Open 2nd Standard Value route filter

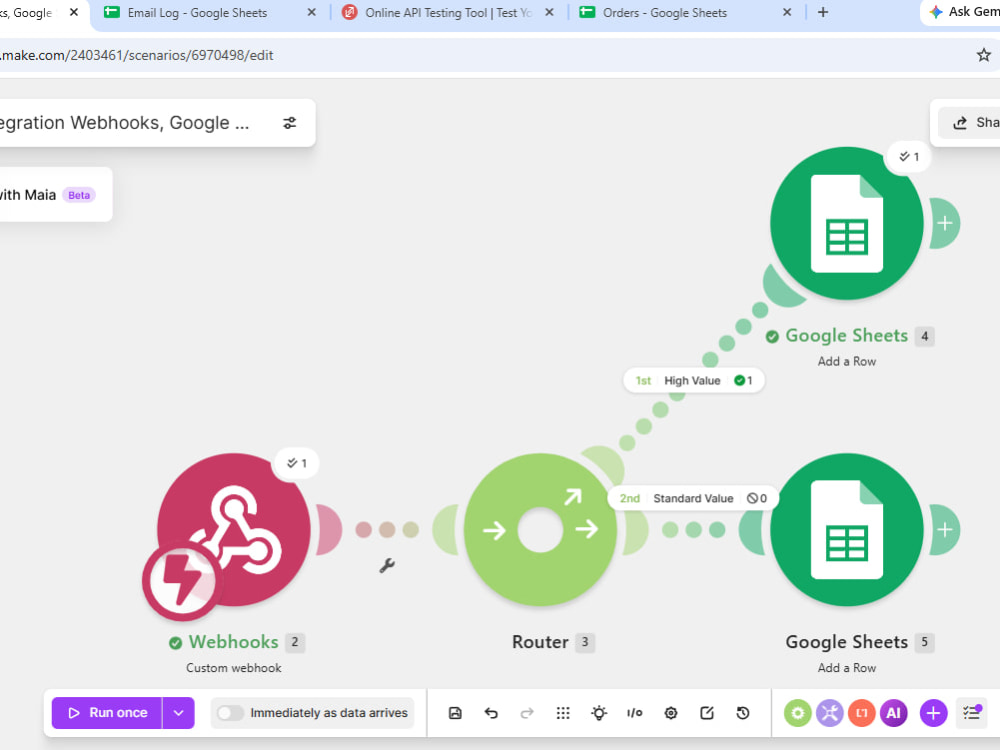point(693,498)
